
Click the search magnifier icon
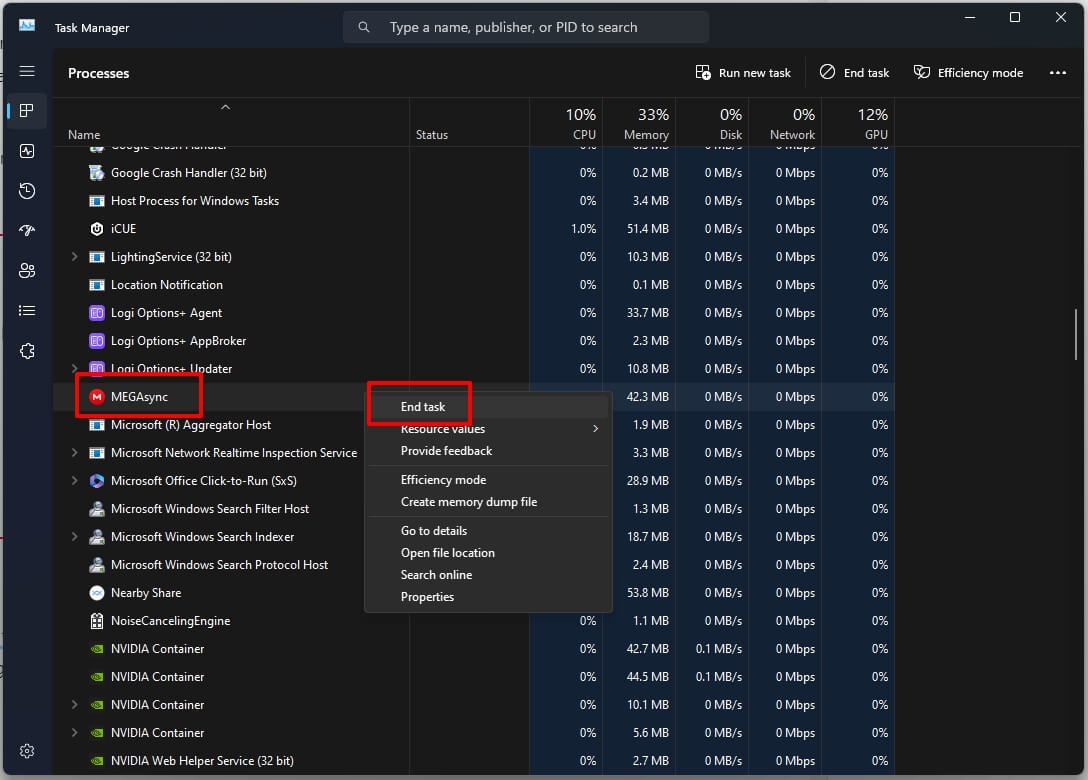click(x=364, y=27)
